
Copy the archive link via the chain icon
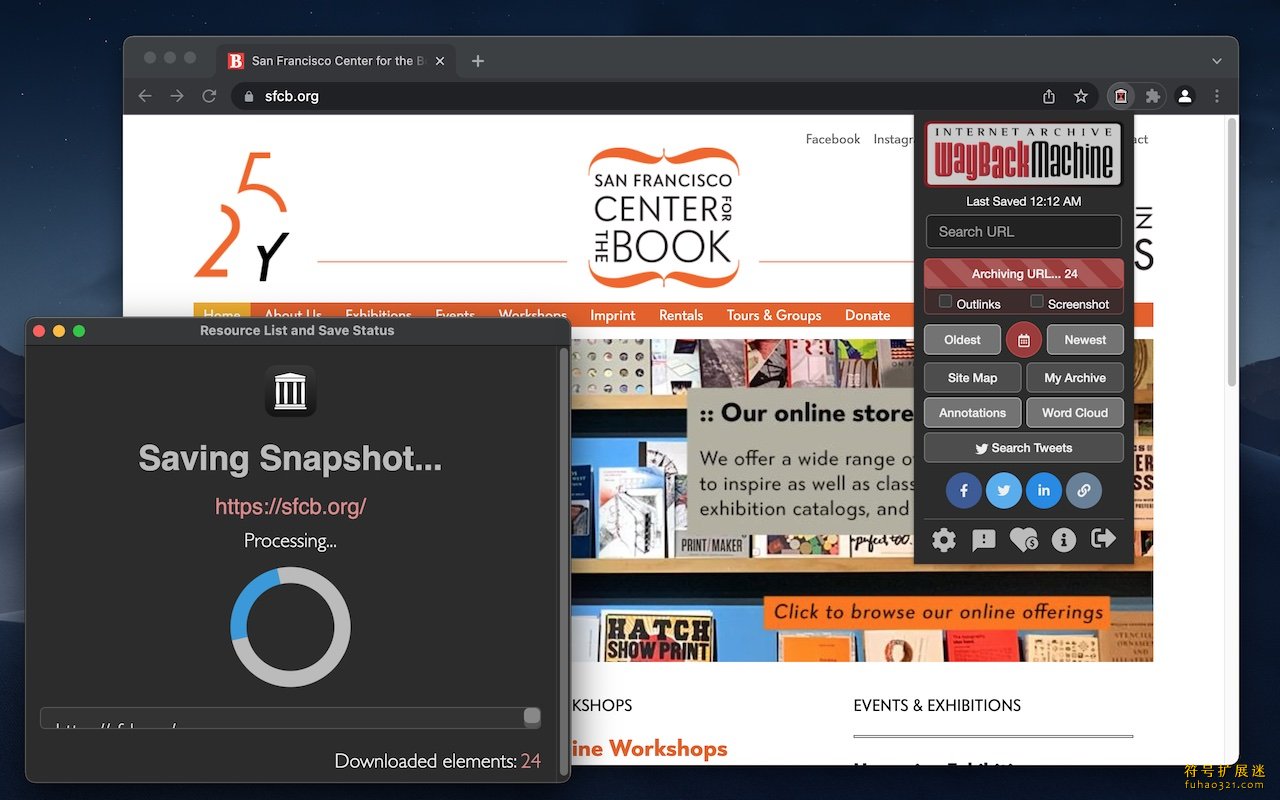[1084, 490]
